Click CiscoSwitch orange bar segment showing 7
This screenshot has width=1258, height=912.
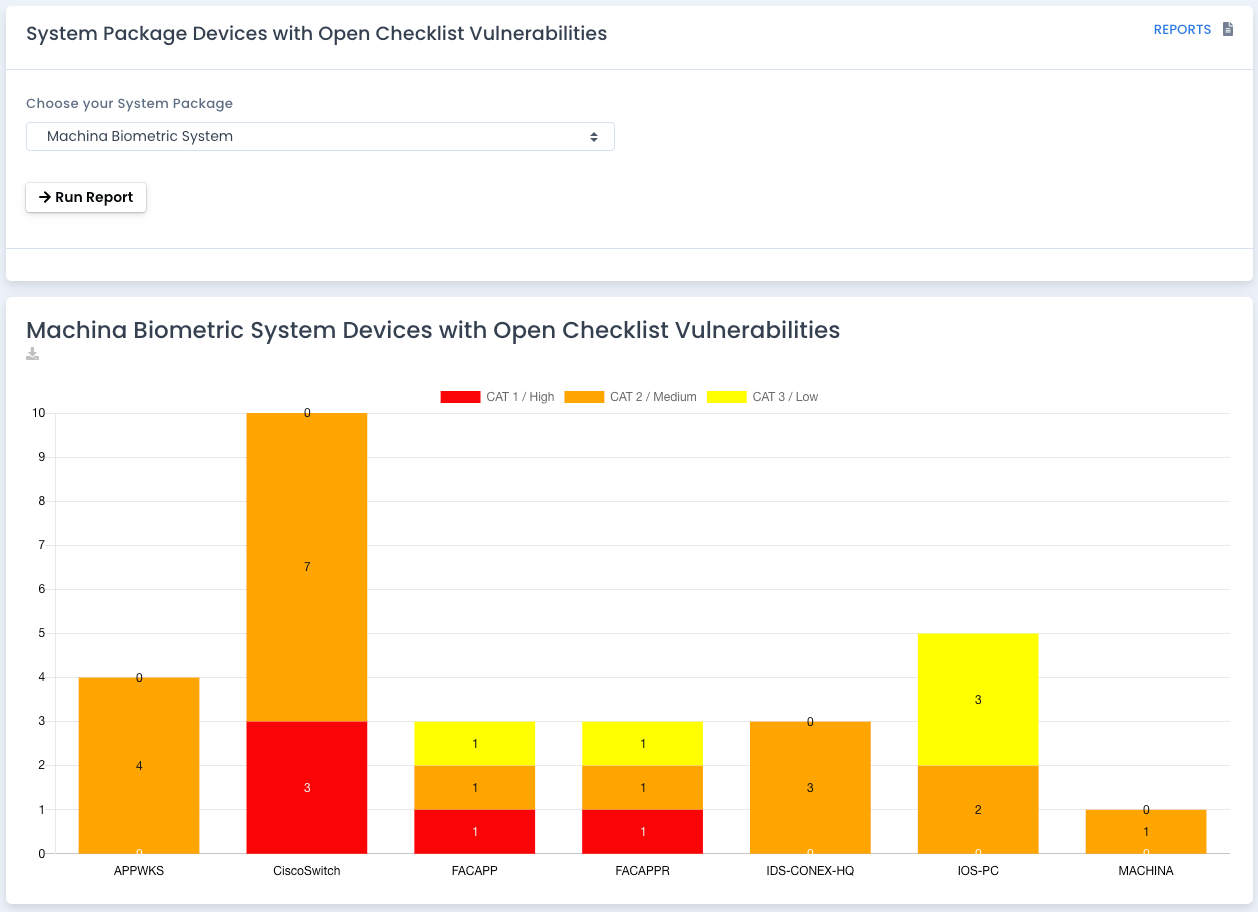(307, 567)
